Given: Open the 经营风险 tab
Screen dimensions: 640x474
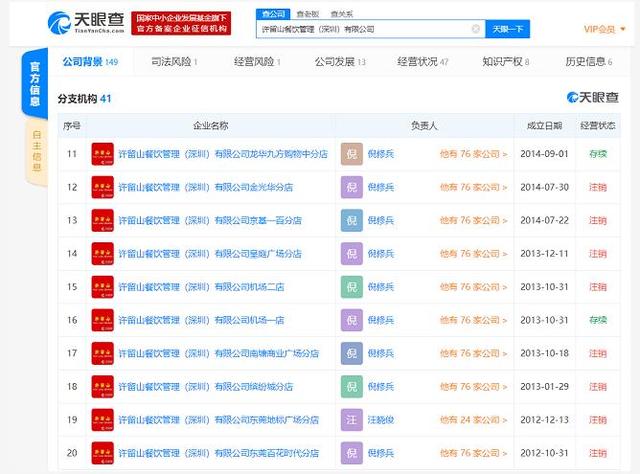Looking at the screenshot, I should [257, 62].
